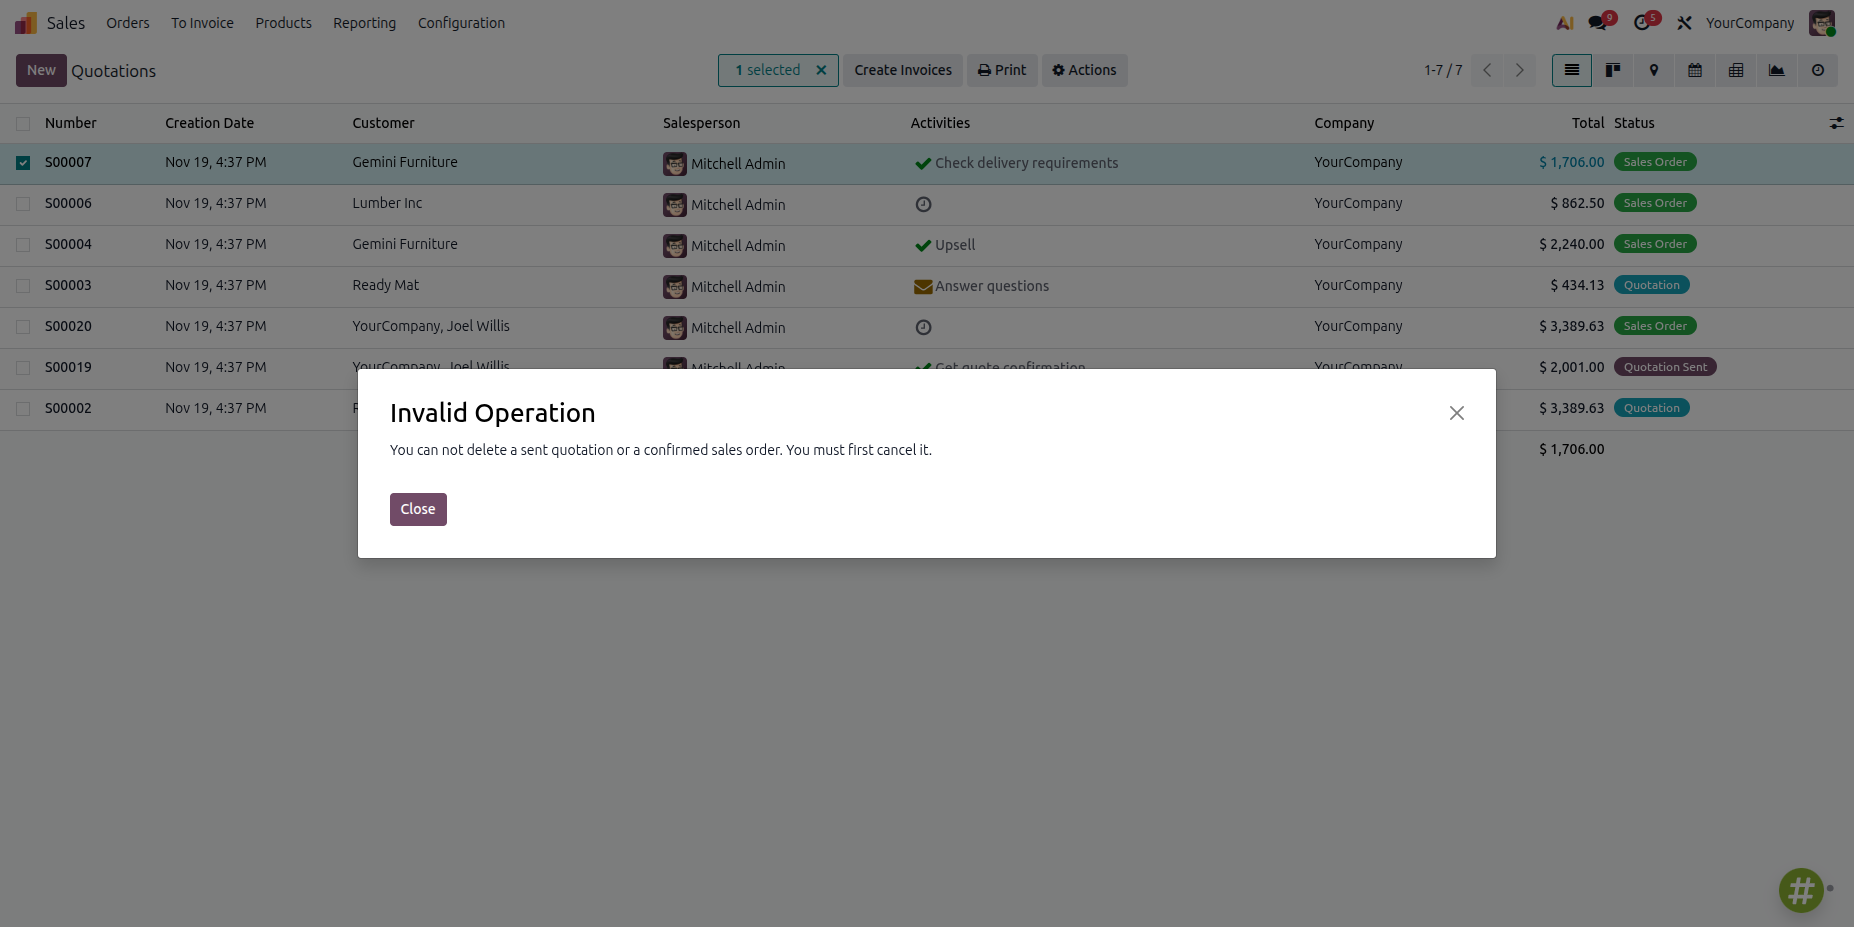The width and height of the screenshot is (1854, 927).
Task: Open the pivot table view
Action: [x=1736, y=70]
